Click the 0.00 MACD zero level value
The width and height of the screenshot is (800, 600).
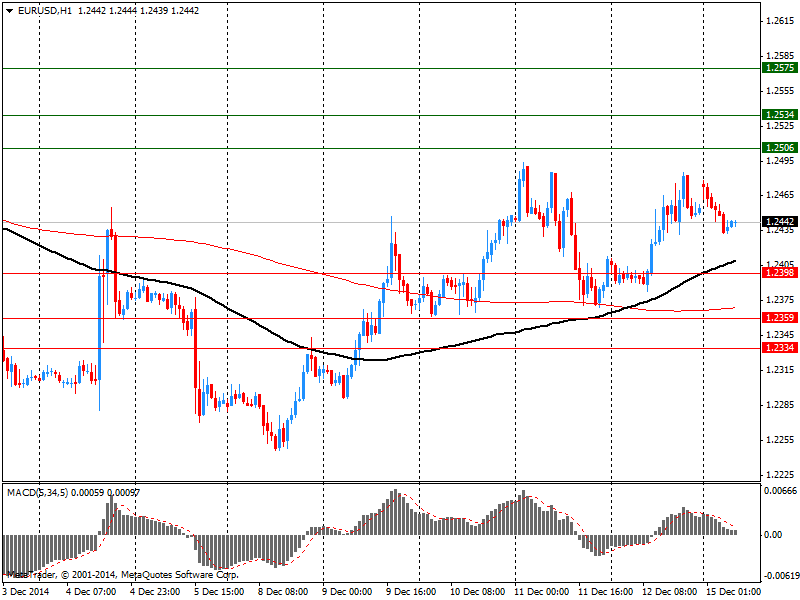click(x=772, y=535)
